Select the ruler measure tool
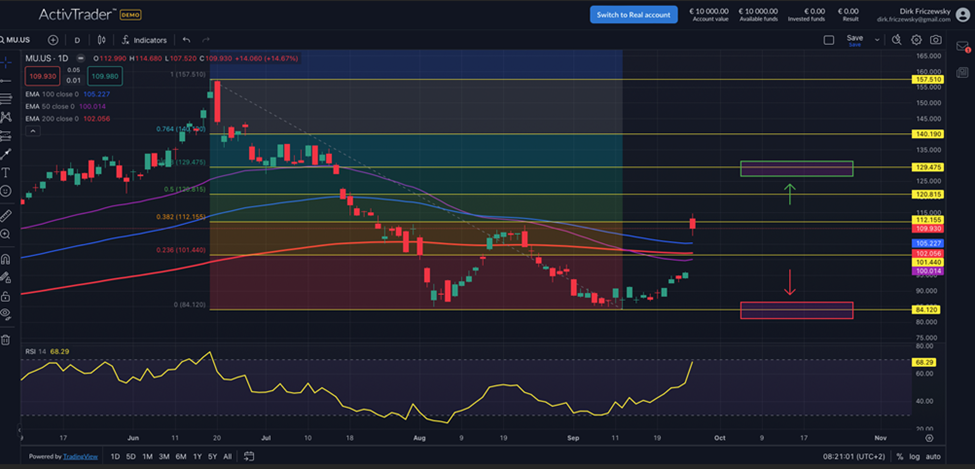This screenshot has width=975, height=469. tap(7, 215)
